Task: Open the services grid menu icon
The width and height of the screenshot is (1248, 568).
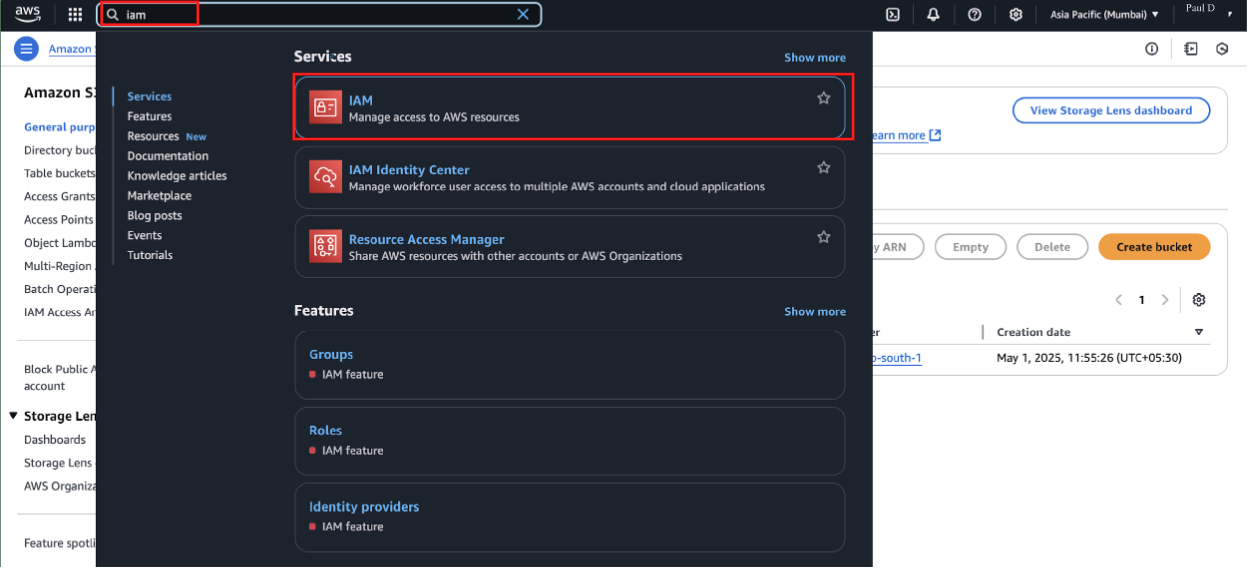Action: pyautogui.click(x=75, y=14)
